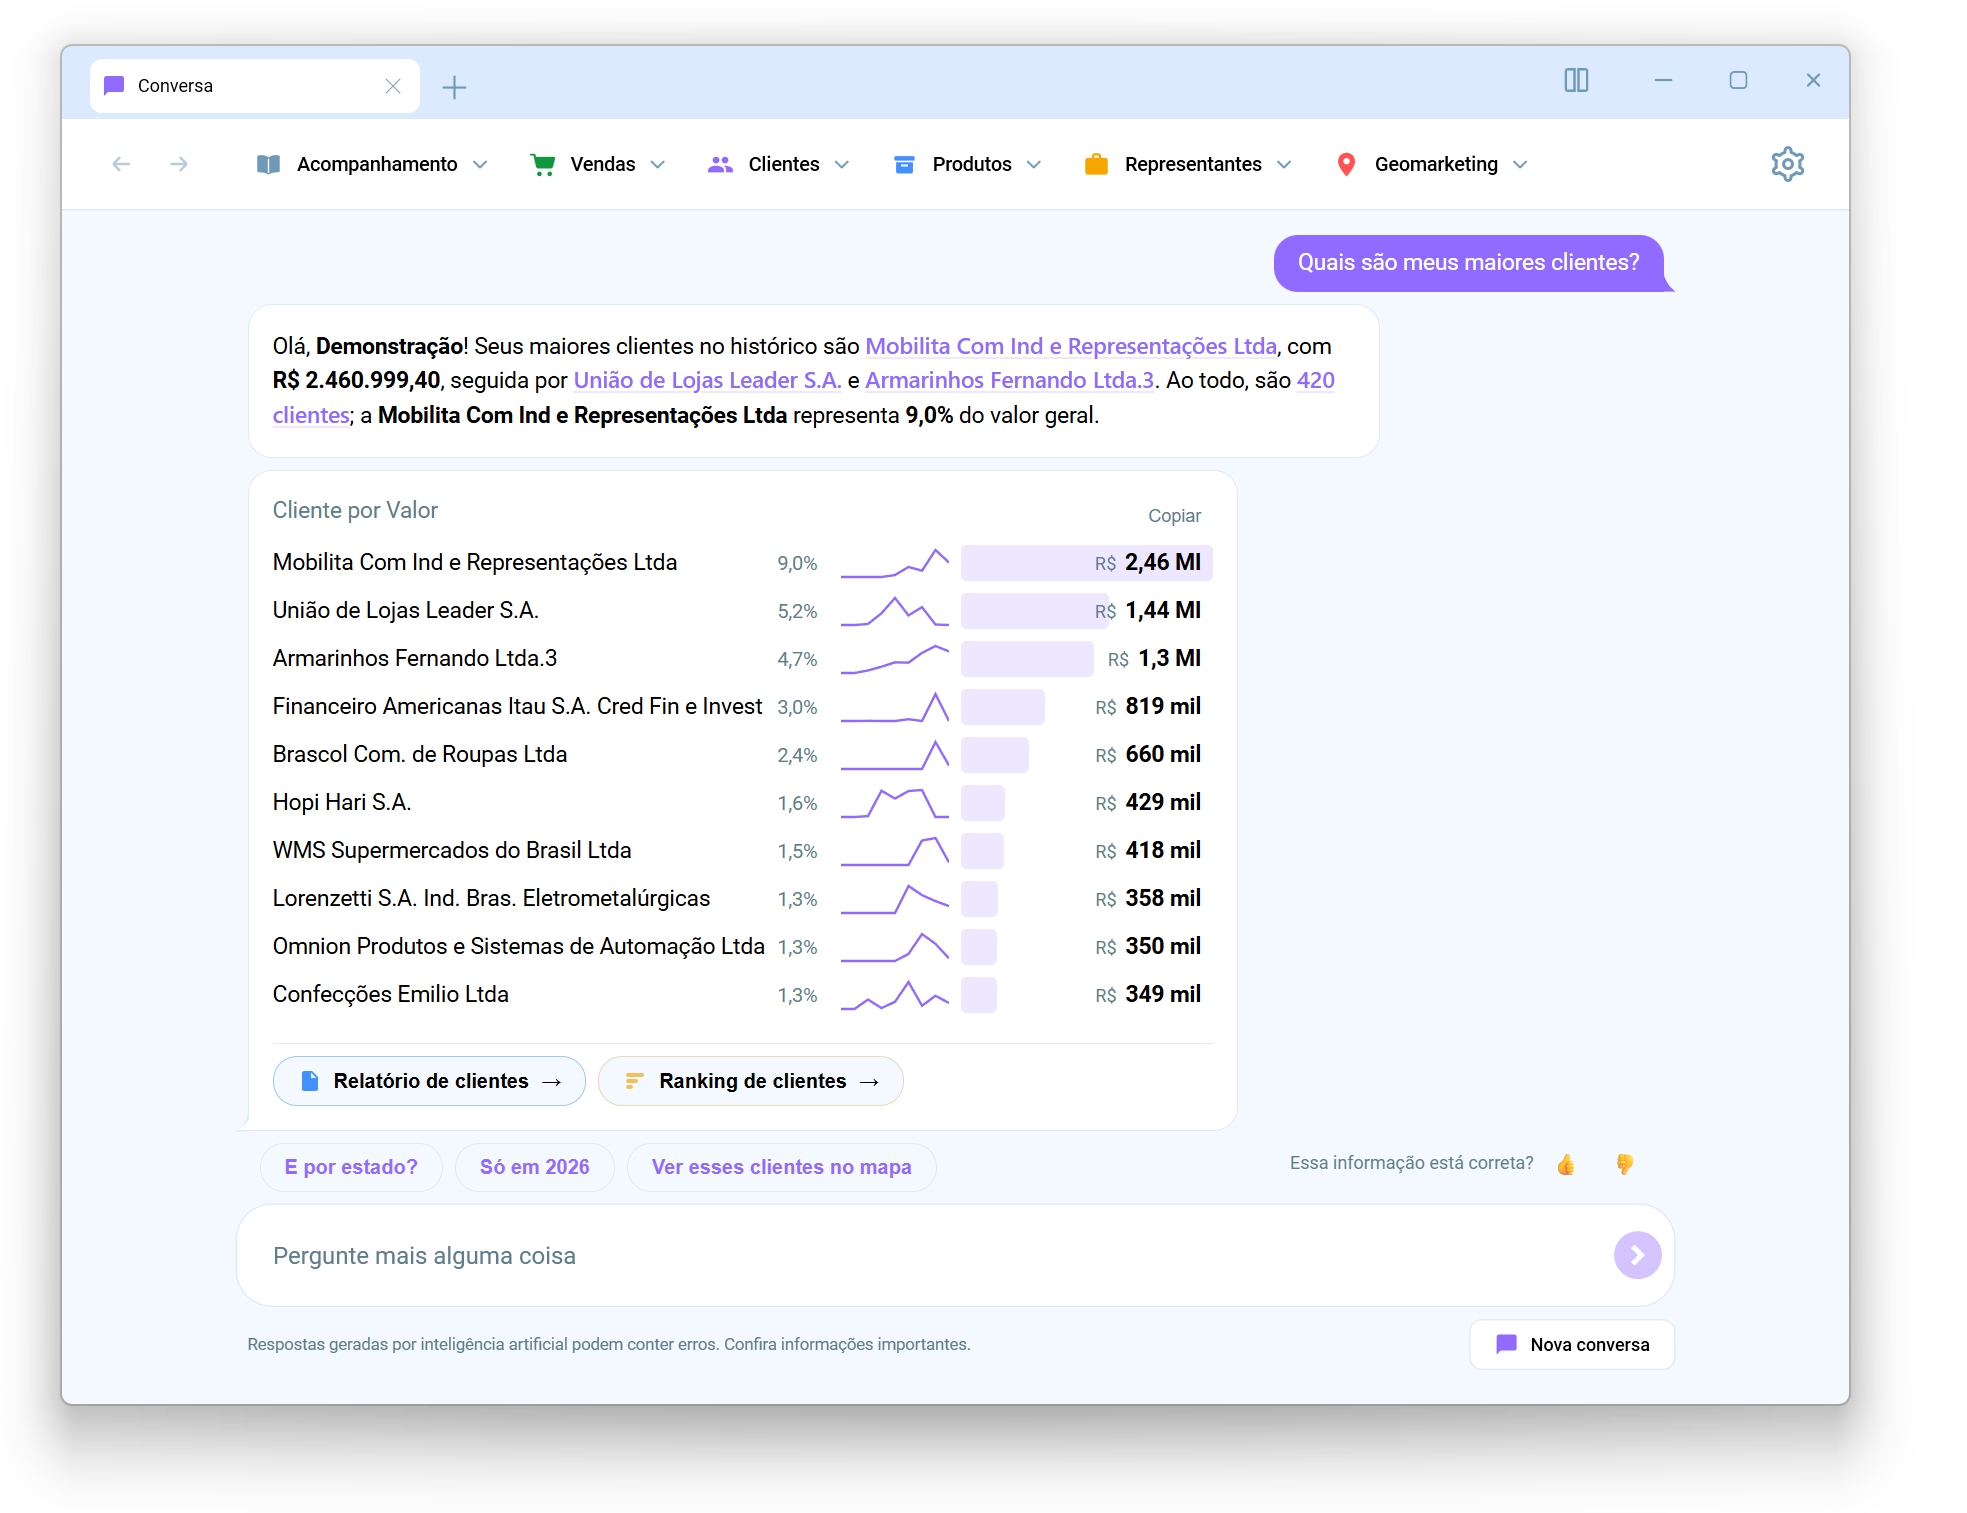Open a new tab with plus icon
Image resolution: width=1967 pixels, height=1513 pixels.
click(x=454, y=87)
